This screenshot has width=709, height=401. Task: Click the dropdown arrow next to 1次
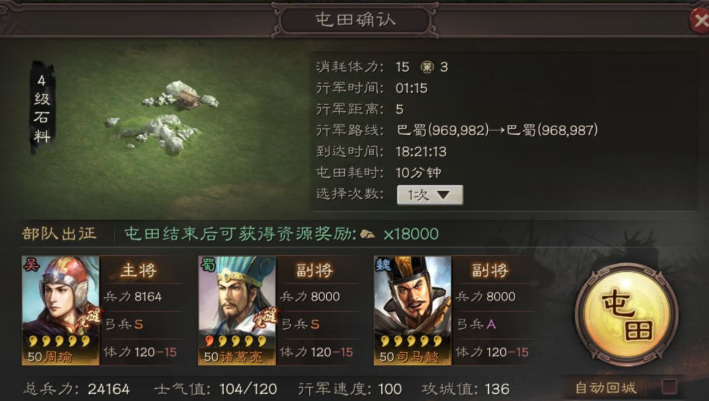pos(443,195)
